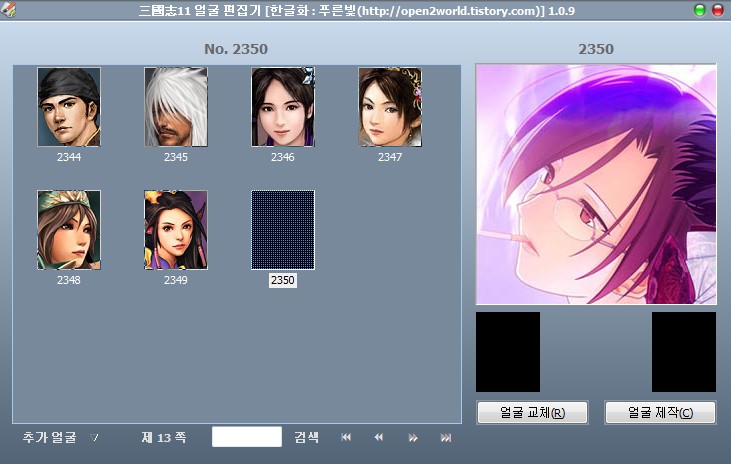Click the 2350 label under empty slot
Image resolution: width=731 pixels, height=464 pixels.
click(283, 280)
